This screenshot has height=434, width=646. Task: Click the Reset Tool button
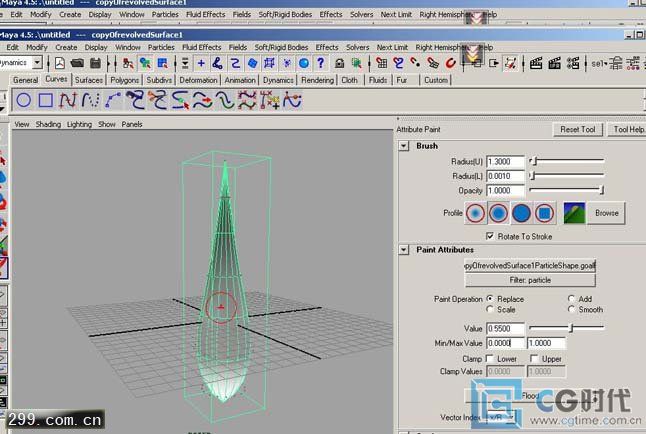click(x=578, y=129)
